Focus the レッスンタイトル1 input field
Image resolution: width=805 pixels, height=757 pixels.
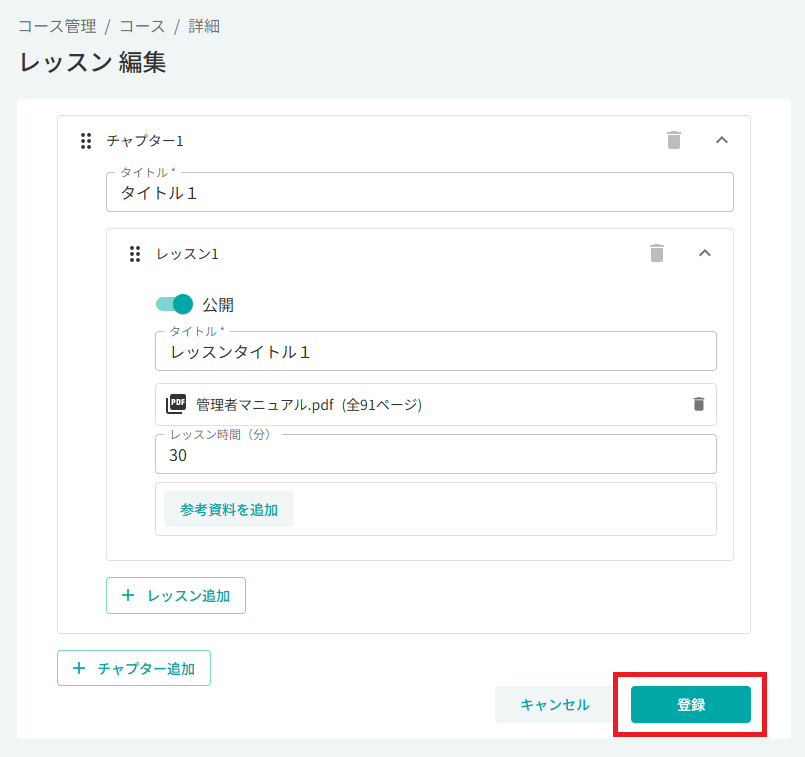tap(435, 352)
